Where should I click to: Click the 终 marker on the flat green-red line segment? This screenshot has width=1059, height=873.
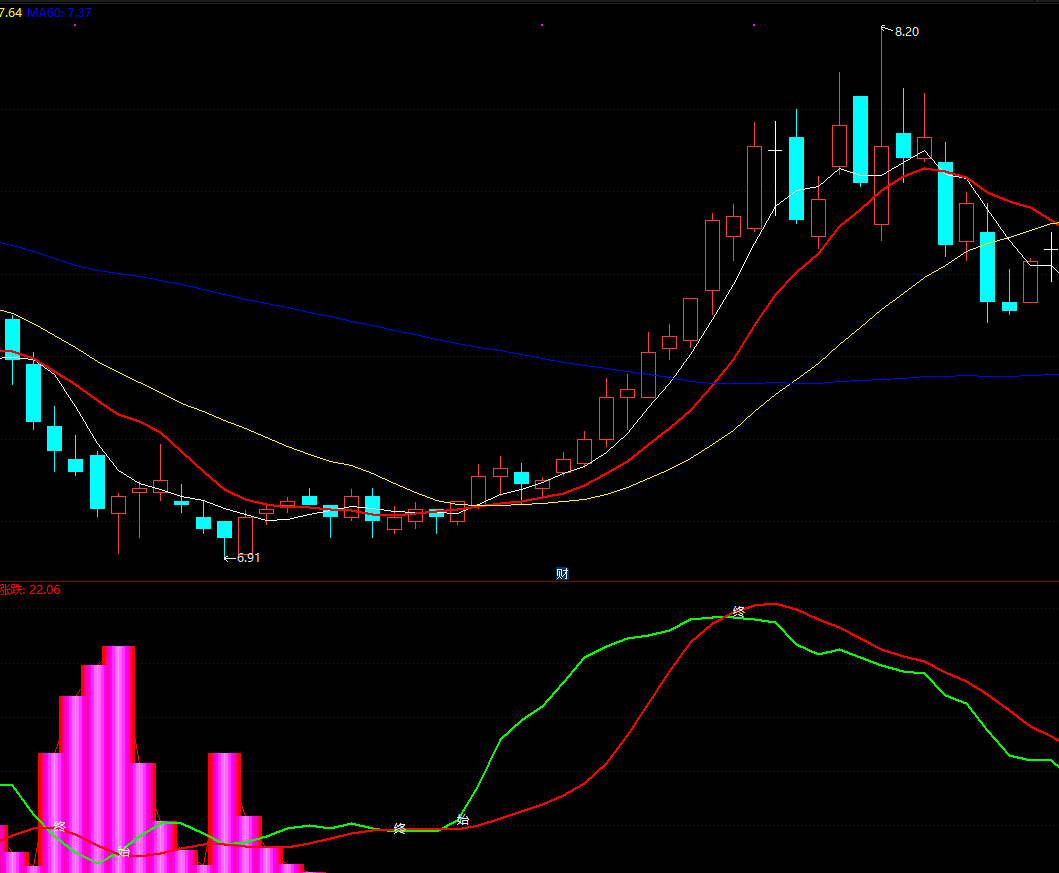point(399,828)
